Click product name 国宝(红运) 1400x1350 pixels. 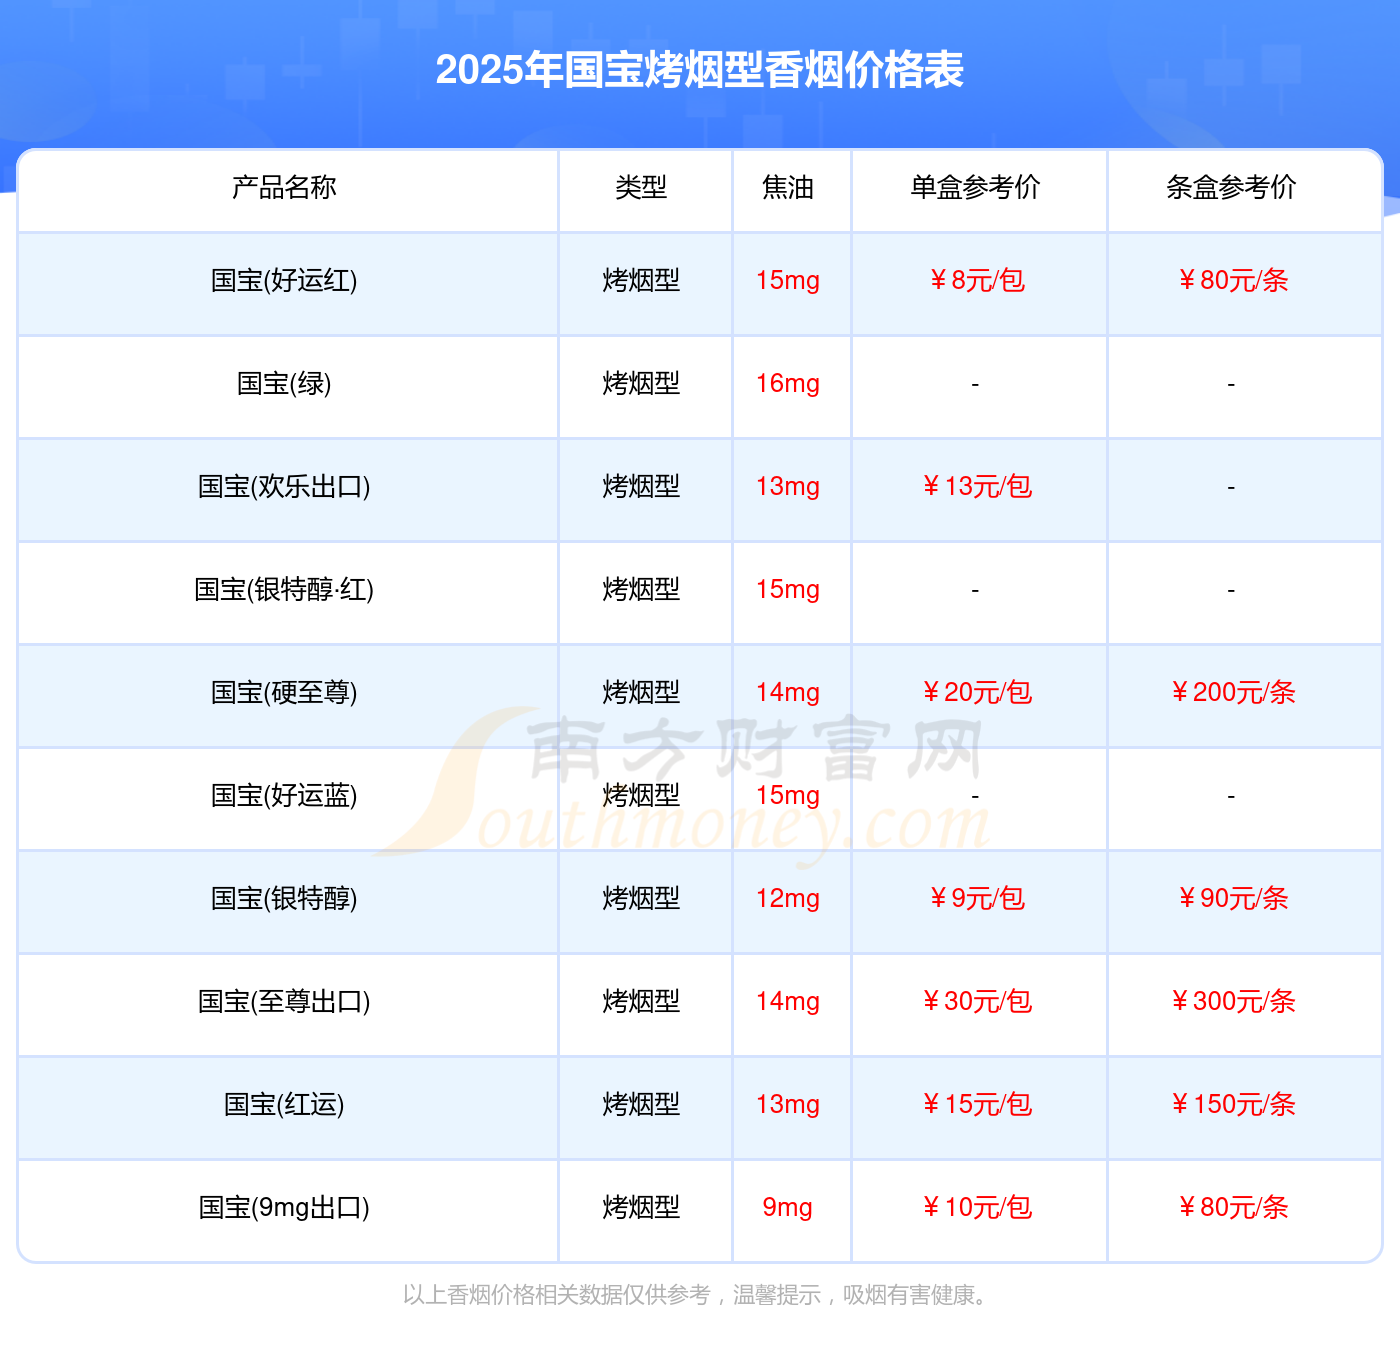pyautogui.click(x=284, y=1105)
